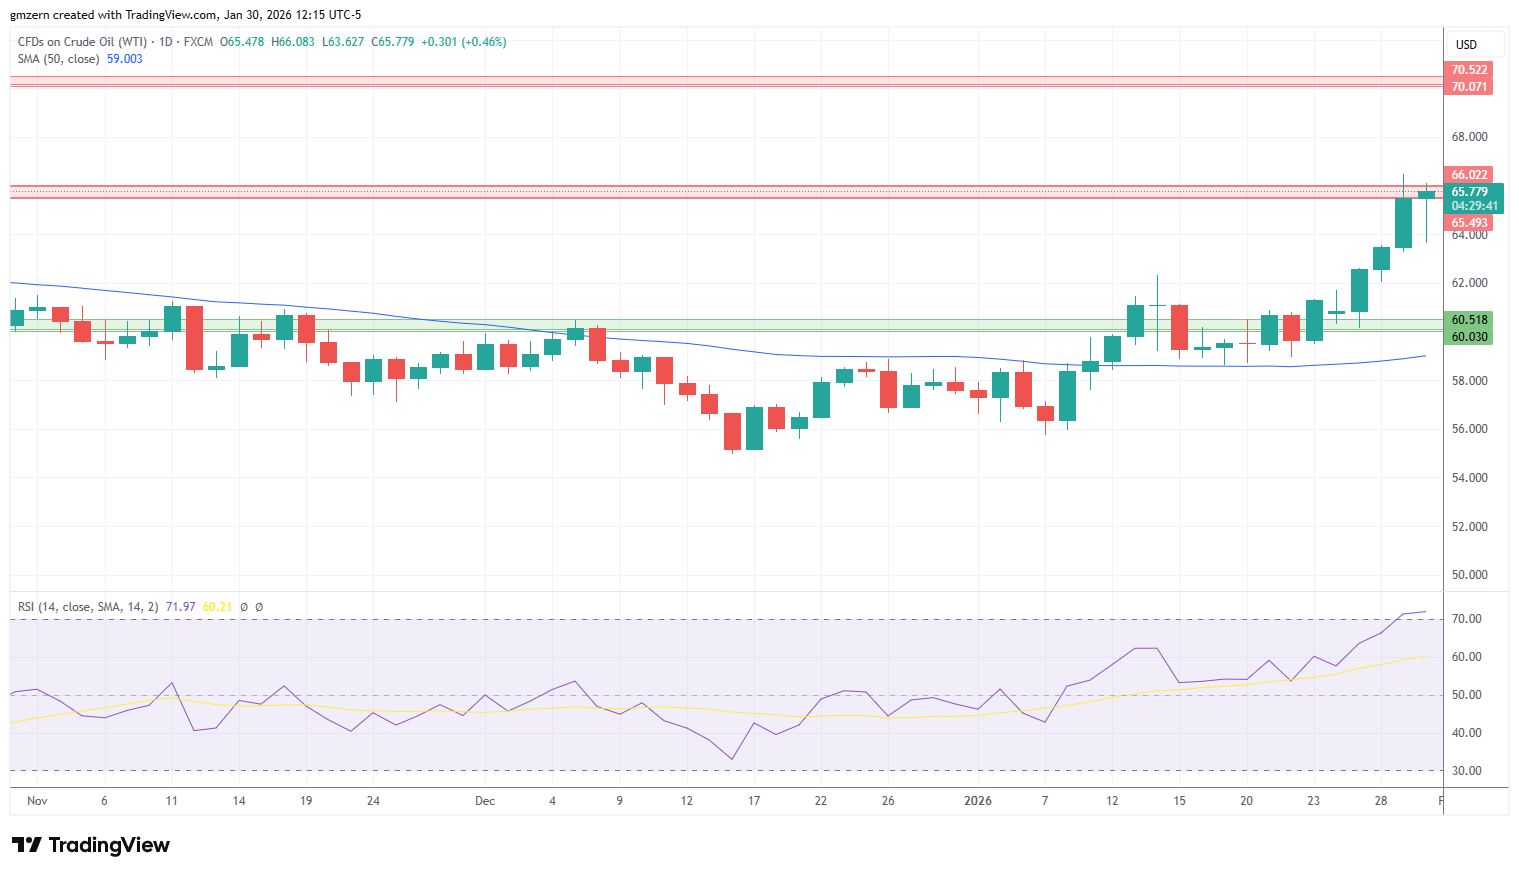This screenshot has height=875, width=1519.
Task: Select the FXCM exchange label in the legend
Action: (198, 42)
